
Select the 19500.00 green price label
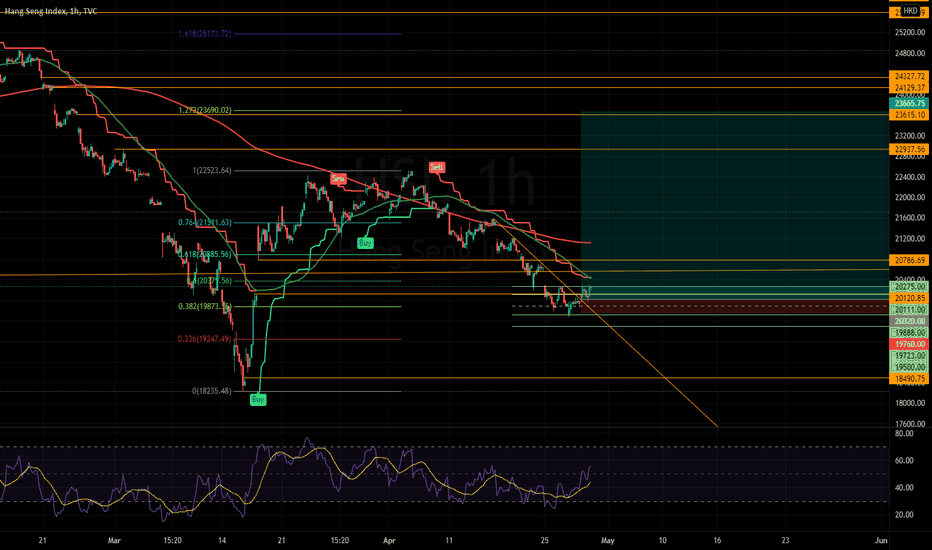pos(909,367)
